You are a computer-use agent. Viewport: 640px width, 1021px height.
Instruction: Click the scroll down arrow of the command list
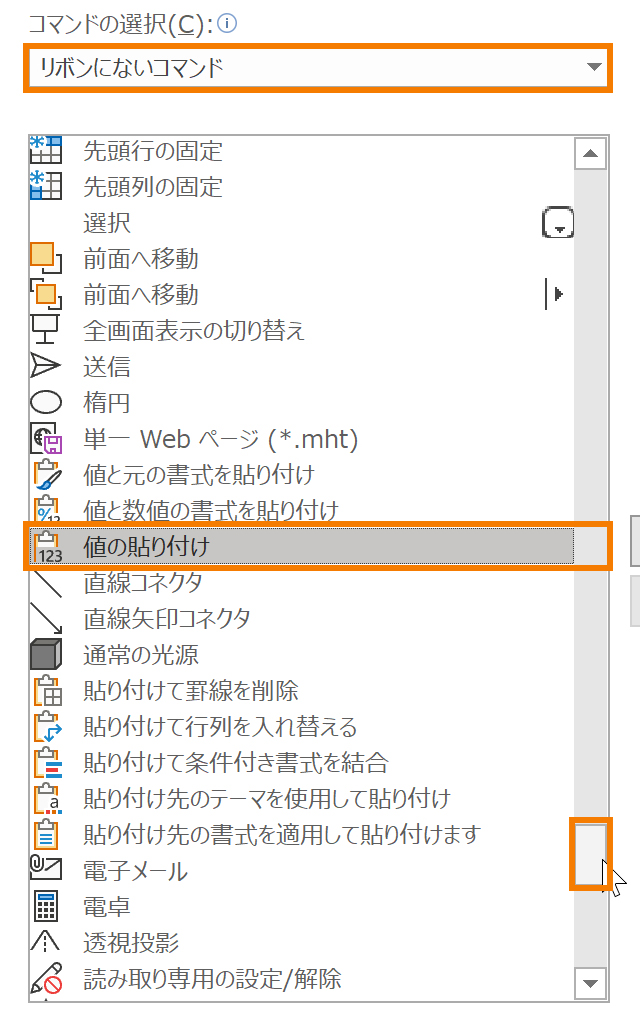pyautogui.click(x=591, y=983)
